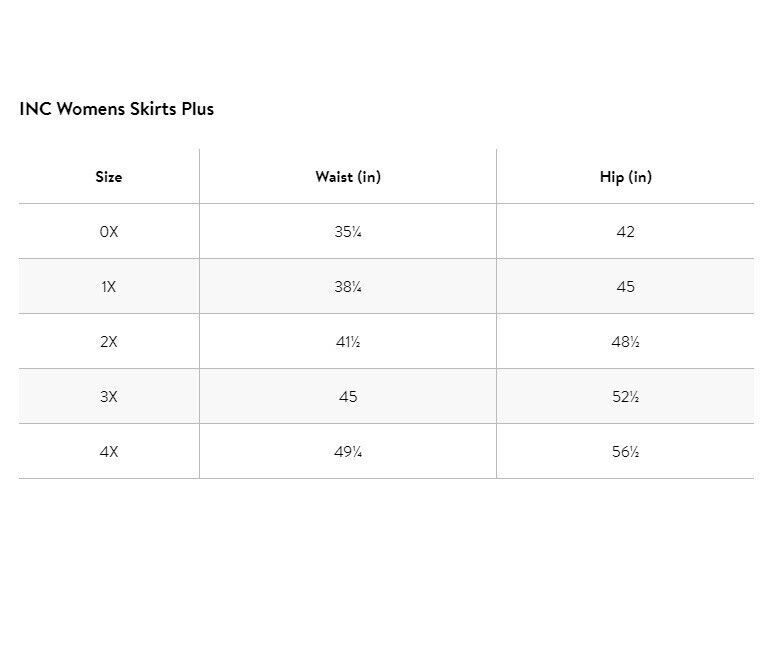Image resolution: width=768 pixels, height=646 pixels.
Task: Select the INC Womens Skirts Plus title
Action: click(x=117, y=109)
